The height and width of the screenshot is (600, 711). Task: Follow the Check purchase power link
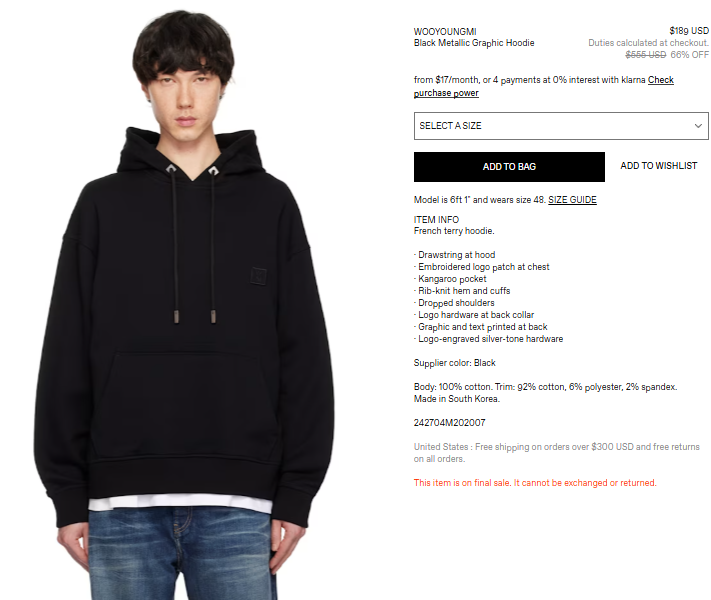(544, 86)
